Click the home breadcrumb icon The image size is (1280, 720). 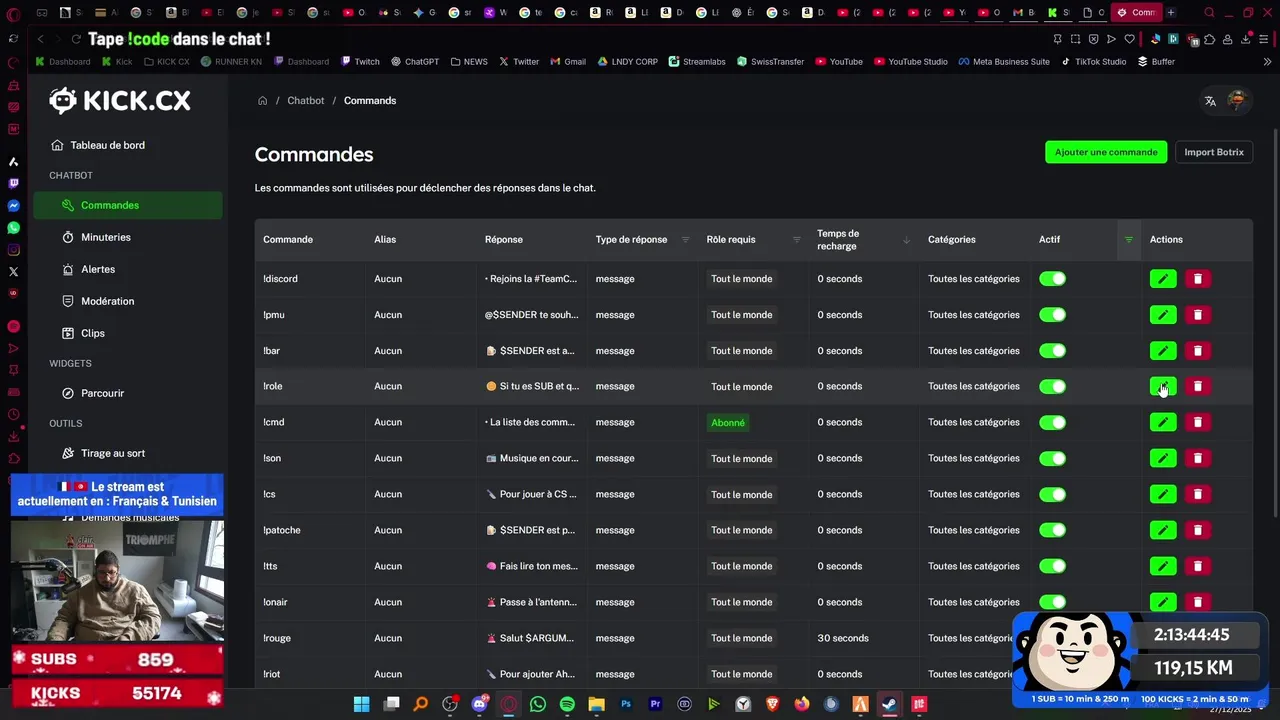(x=263, y=101)
